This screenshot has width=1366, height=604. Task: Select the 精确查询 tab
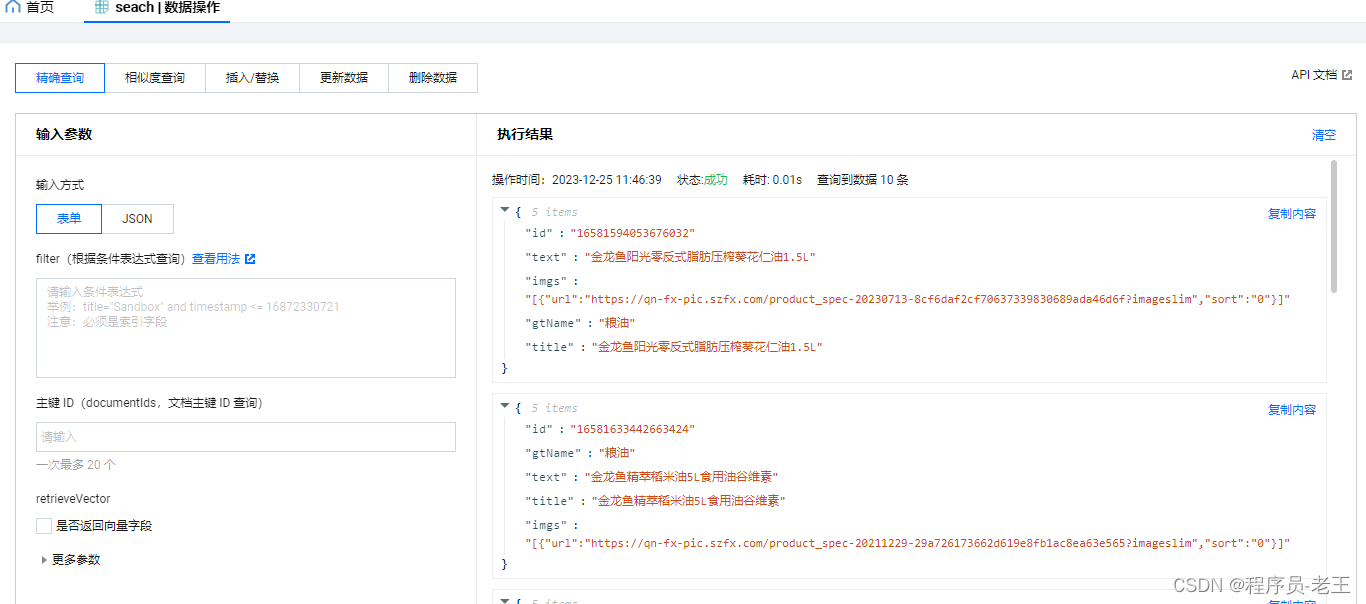(x=60, y=78)
